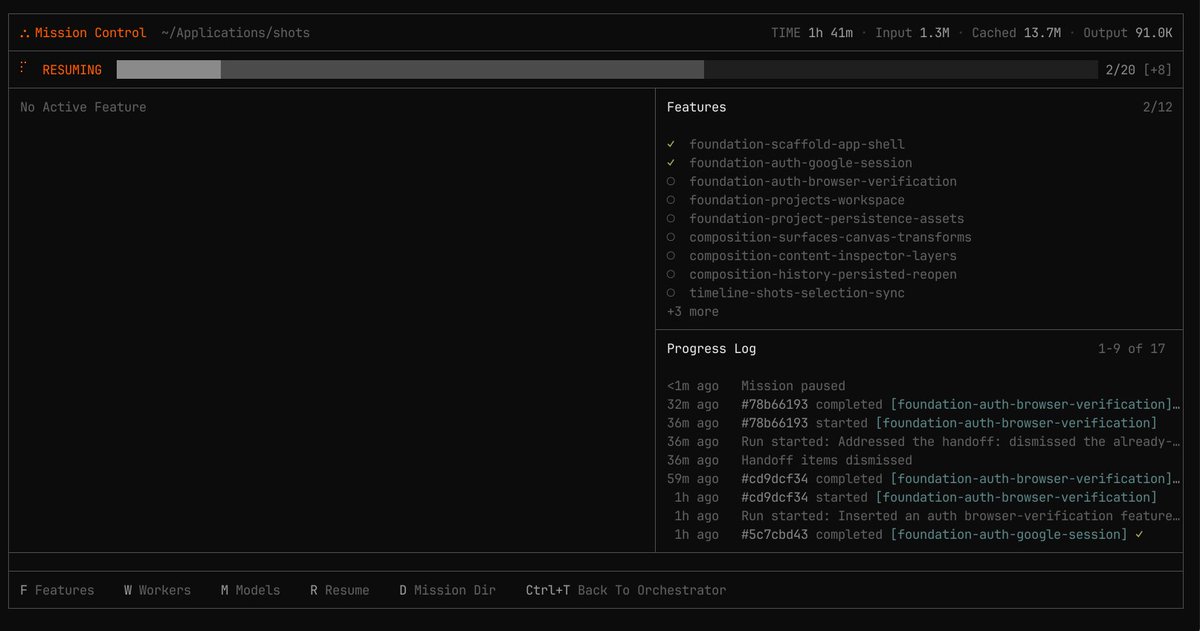Click the 32m ago timestamp
The image size is (1200, 631).
pyautogui.click(x=693, y=405)
